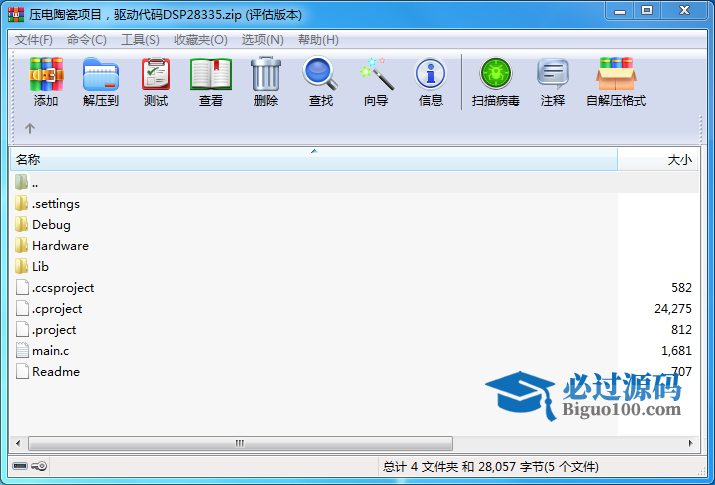Select the parent folder '..' icon
The width and height of the screenshot is (715, 485).
21,182
